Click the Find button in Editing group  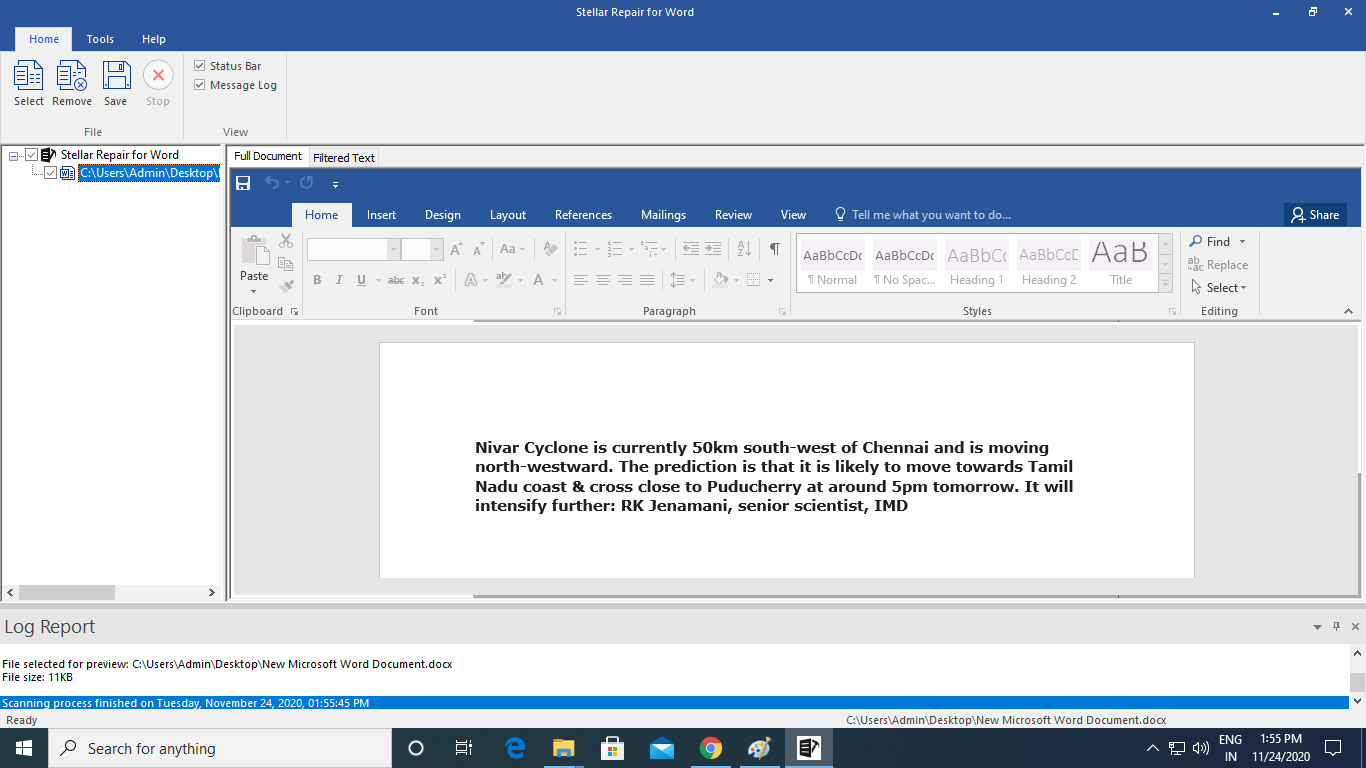[x=1218, y=241]
